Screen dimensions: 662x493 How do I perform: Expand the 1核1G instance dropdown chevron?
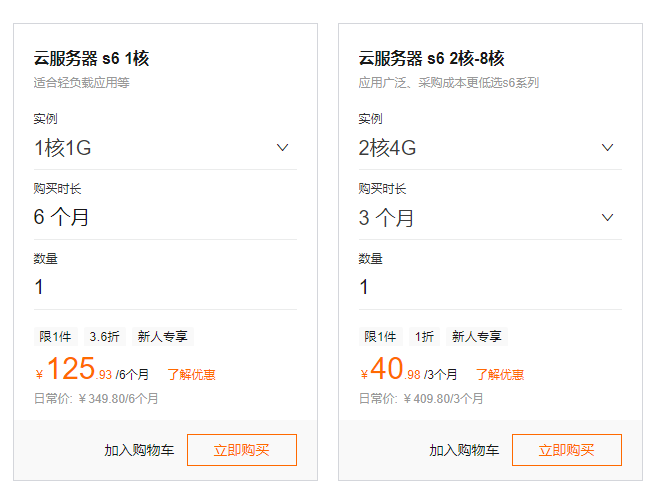[282, 148]
